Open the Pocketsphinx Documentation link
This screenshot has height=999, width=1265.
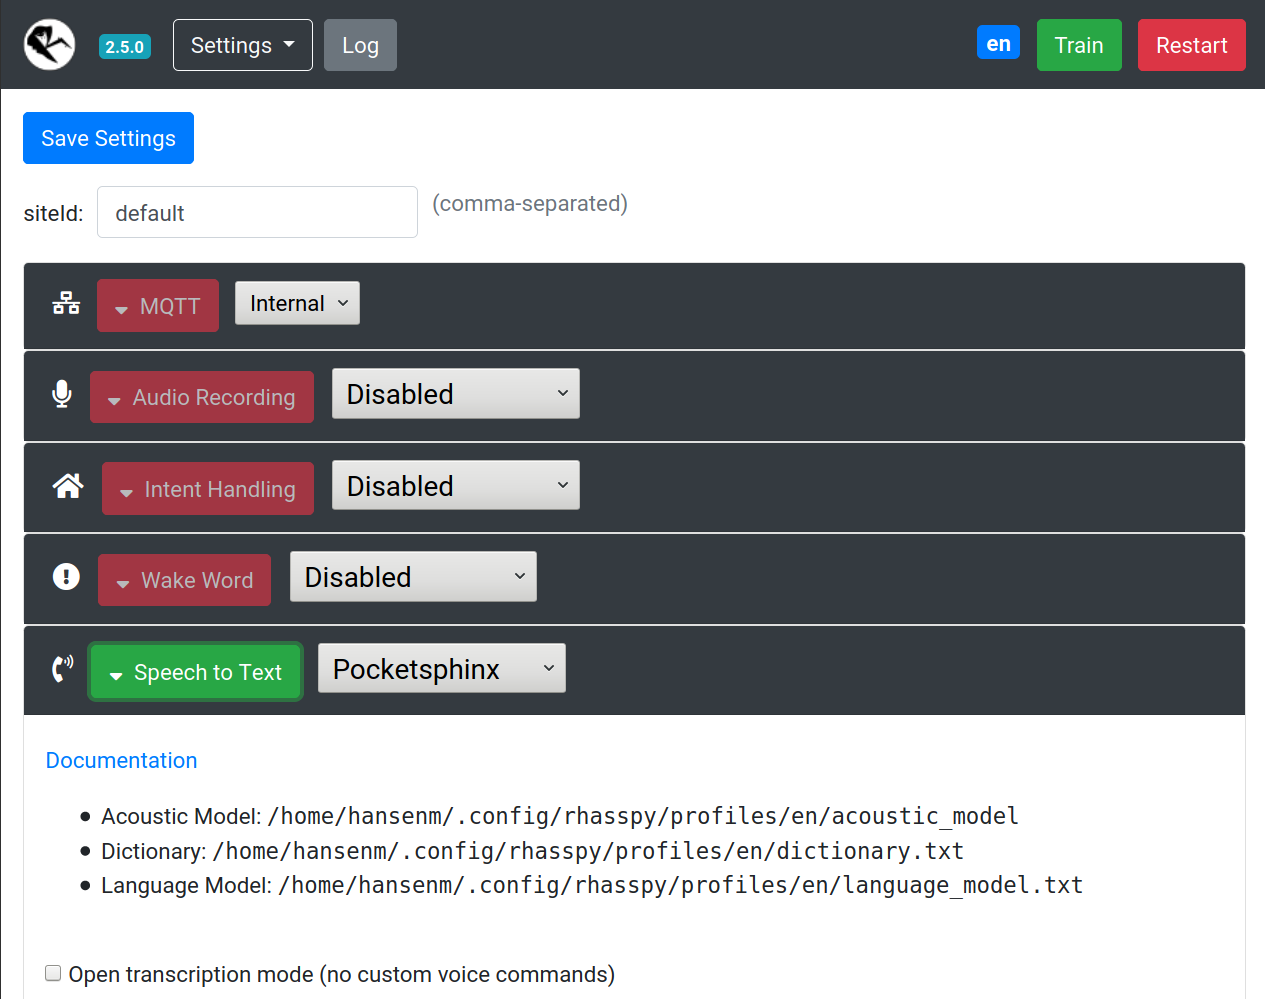[x=121, y=760]
